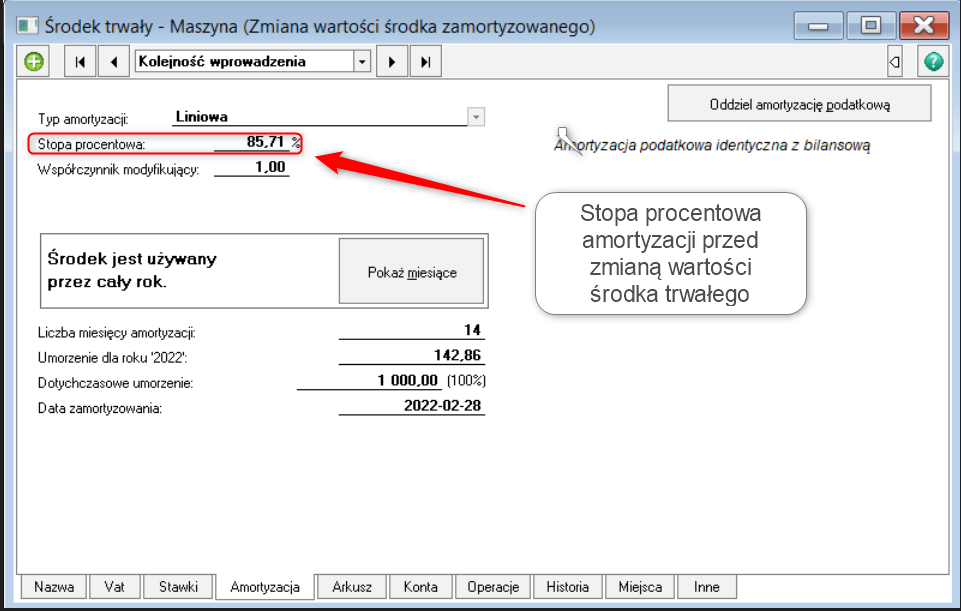Click the Stopa procentowa 85,71 field

pyautogui.click(x=251, y=142)
